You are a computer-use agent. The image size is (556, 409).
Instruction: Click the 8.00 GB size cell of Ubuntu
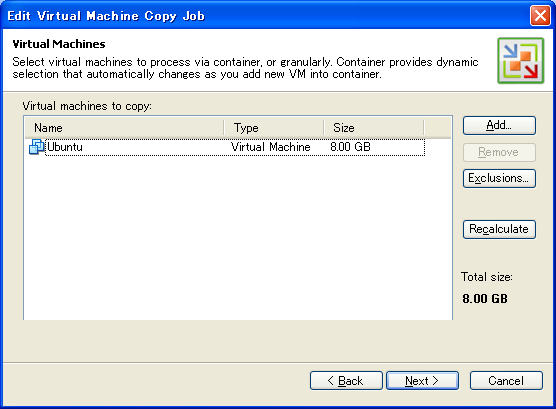[350, 147]
